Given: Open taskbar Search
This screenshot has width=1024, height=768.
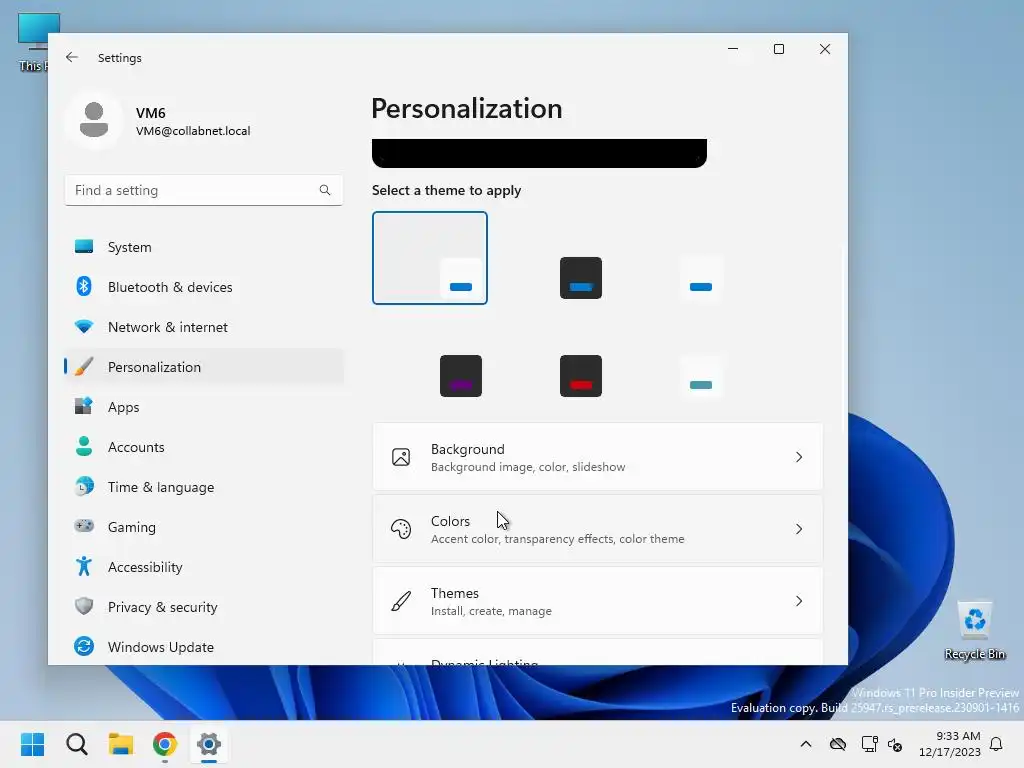Looking at the screenshot, I should [x=76, y=744].
